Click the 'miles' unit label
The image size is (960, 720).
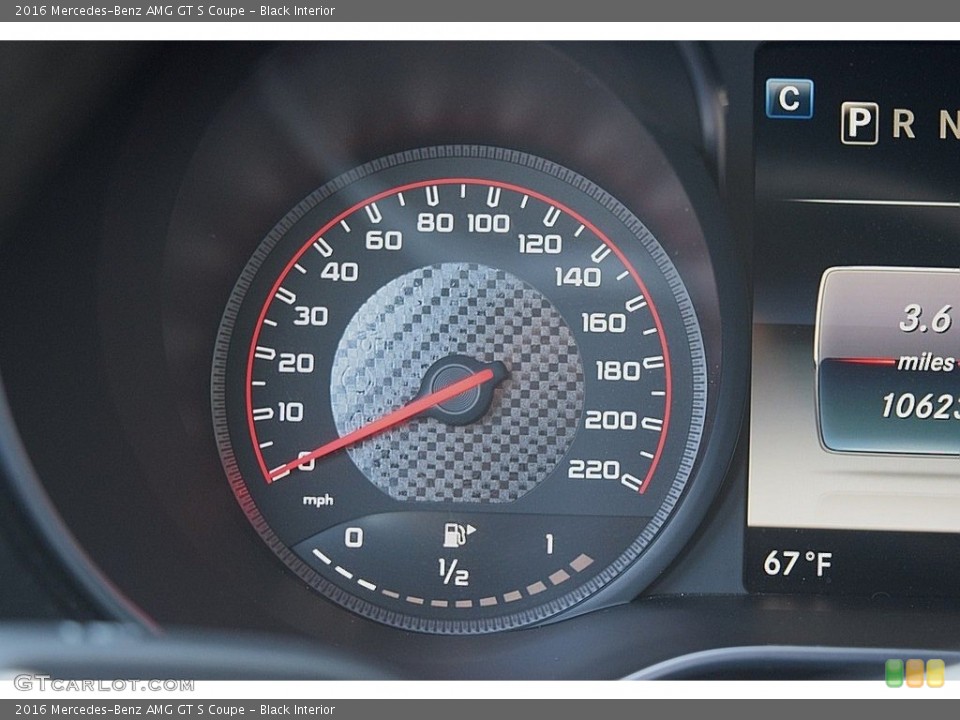(926, 362)
